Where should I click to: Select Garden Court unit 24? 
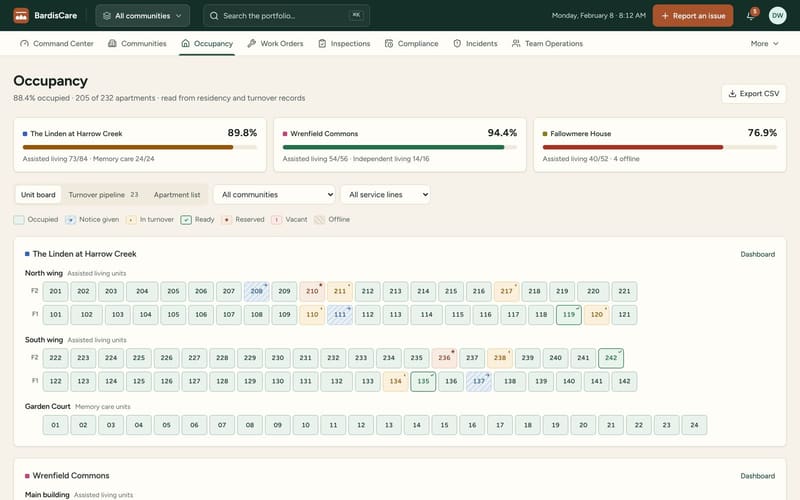(694, 425)
